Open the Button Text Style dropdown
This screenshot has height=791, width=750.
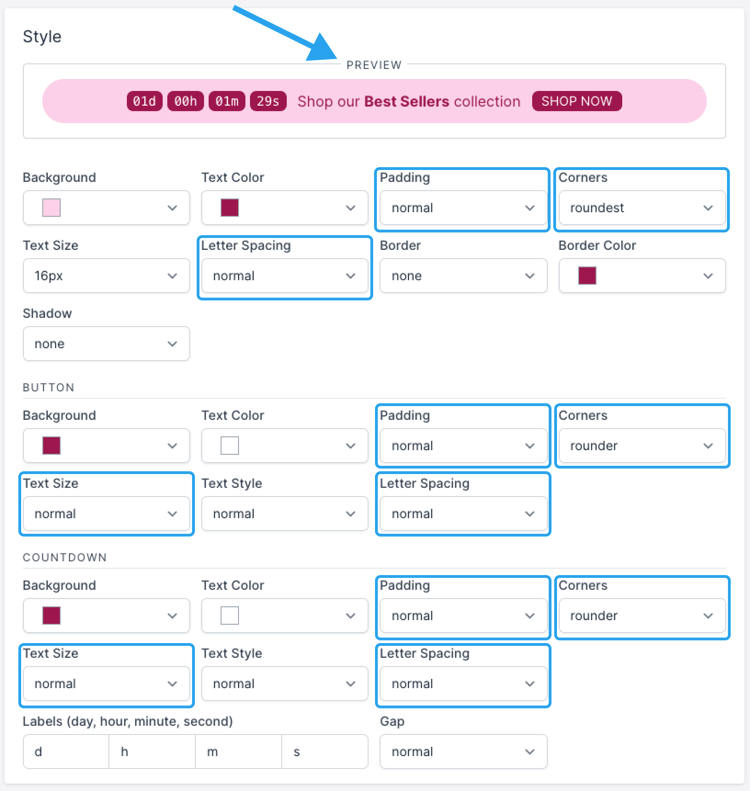[x=284, y=514]
